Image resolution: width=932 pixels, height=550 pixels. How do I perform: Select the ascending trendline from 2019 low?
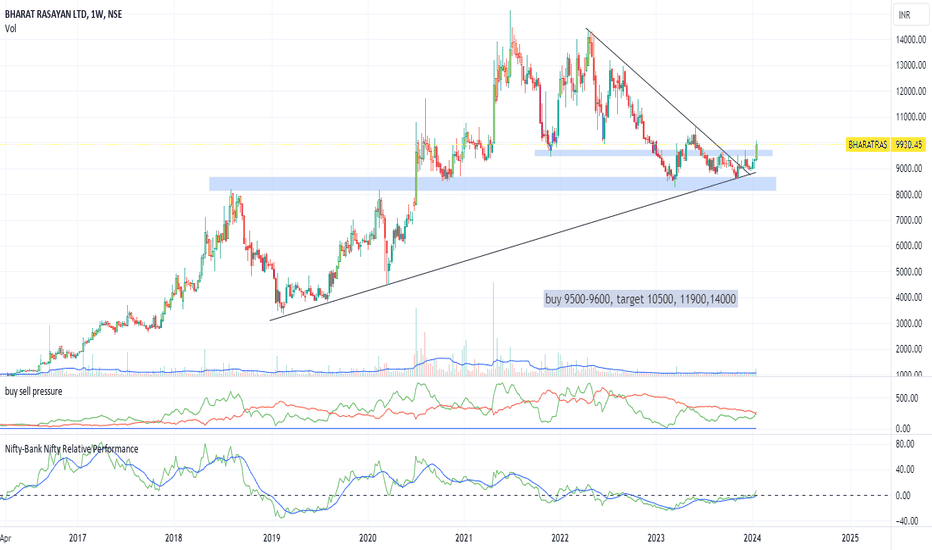click(x=511, y=247)
